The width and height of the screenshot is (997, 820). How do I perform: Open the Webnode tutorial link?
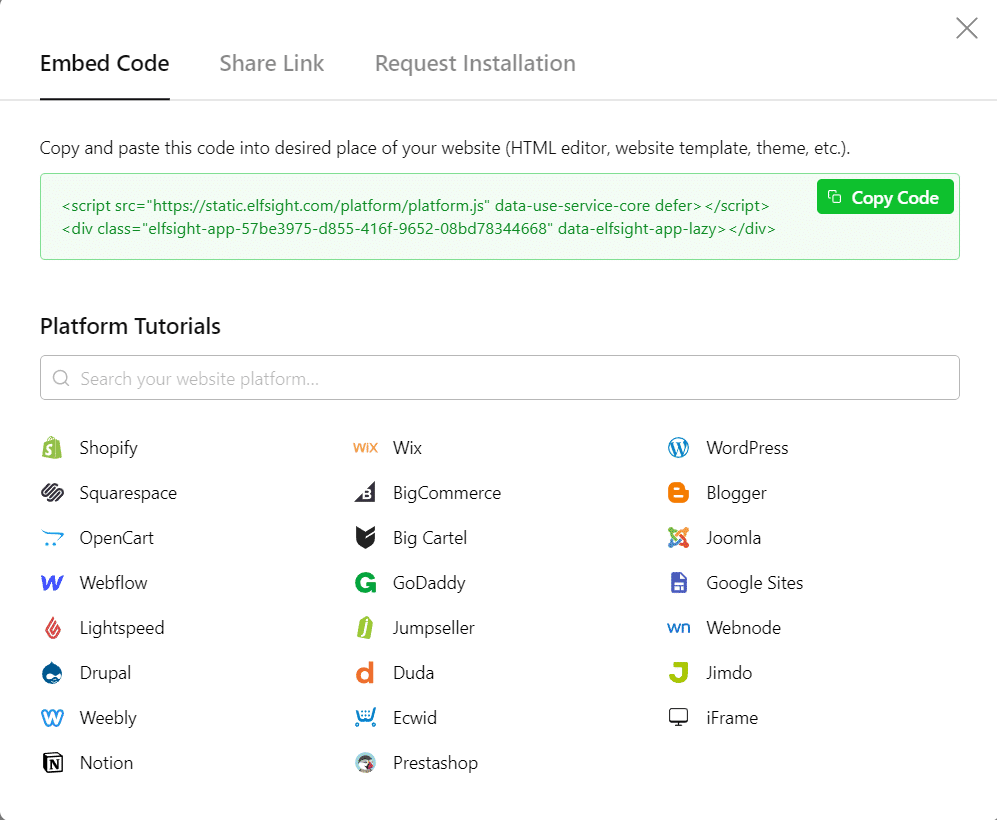tap(743, 628)
